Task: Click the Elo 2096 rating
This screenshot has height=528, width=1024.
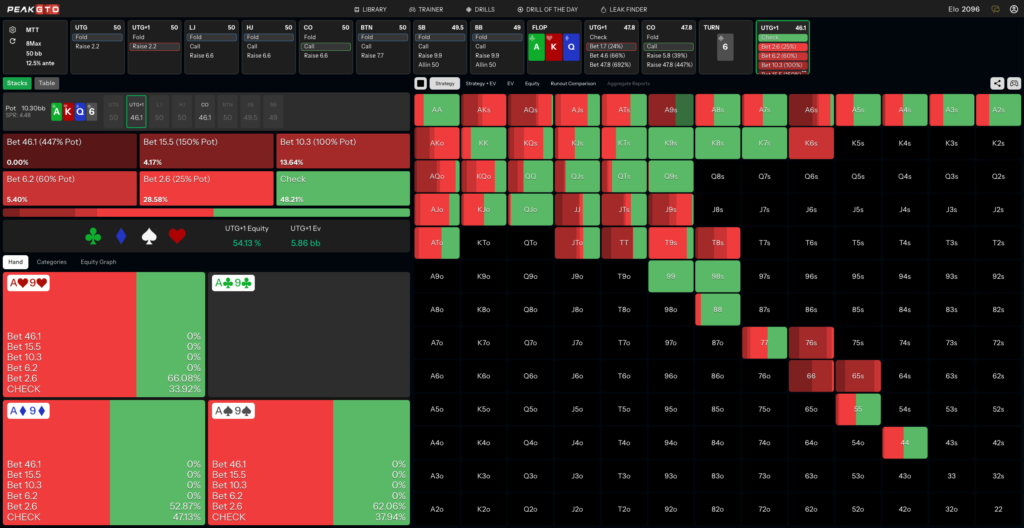Action: click(x=963, y=9)
